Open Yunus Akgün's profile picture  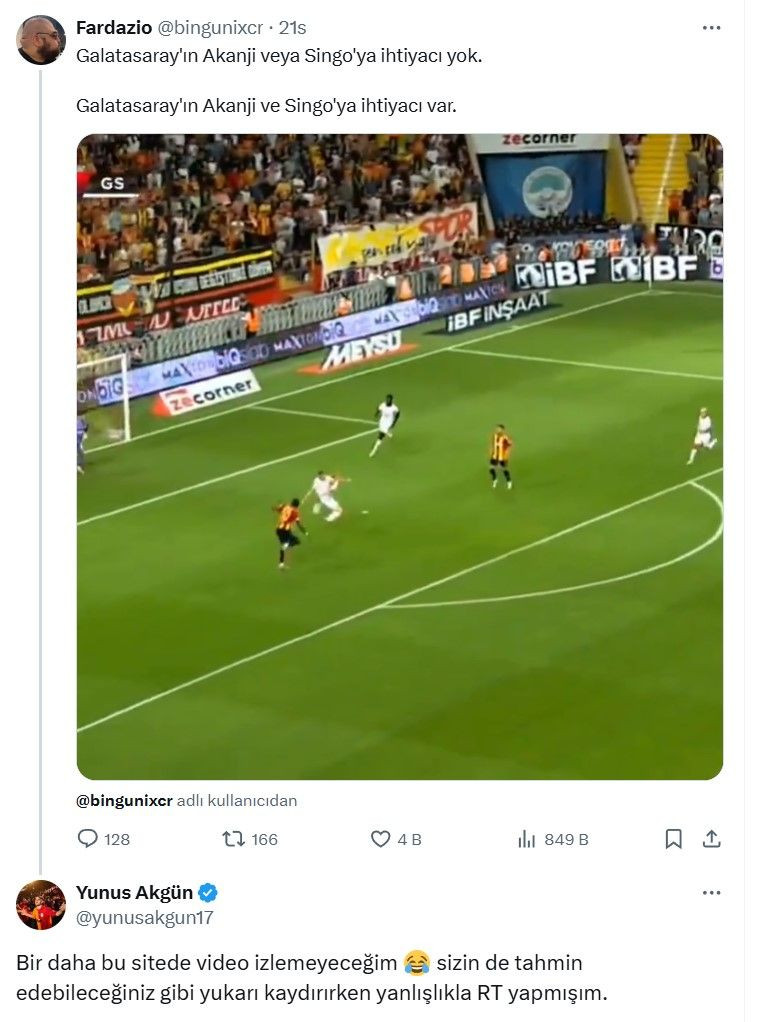point(40,905)
